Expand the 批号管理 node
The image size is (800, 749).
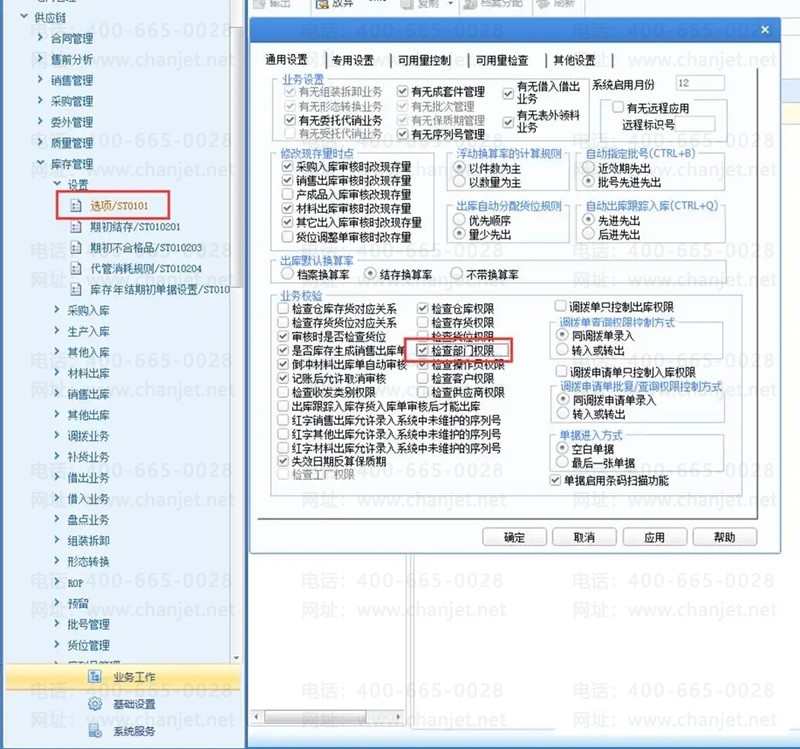point(57,623)
